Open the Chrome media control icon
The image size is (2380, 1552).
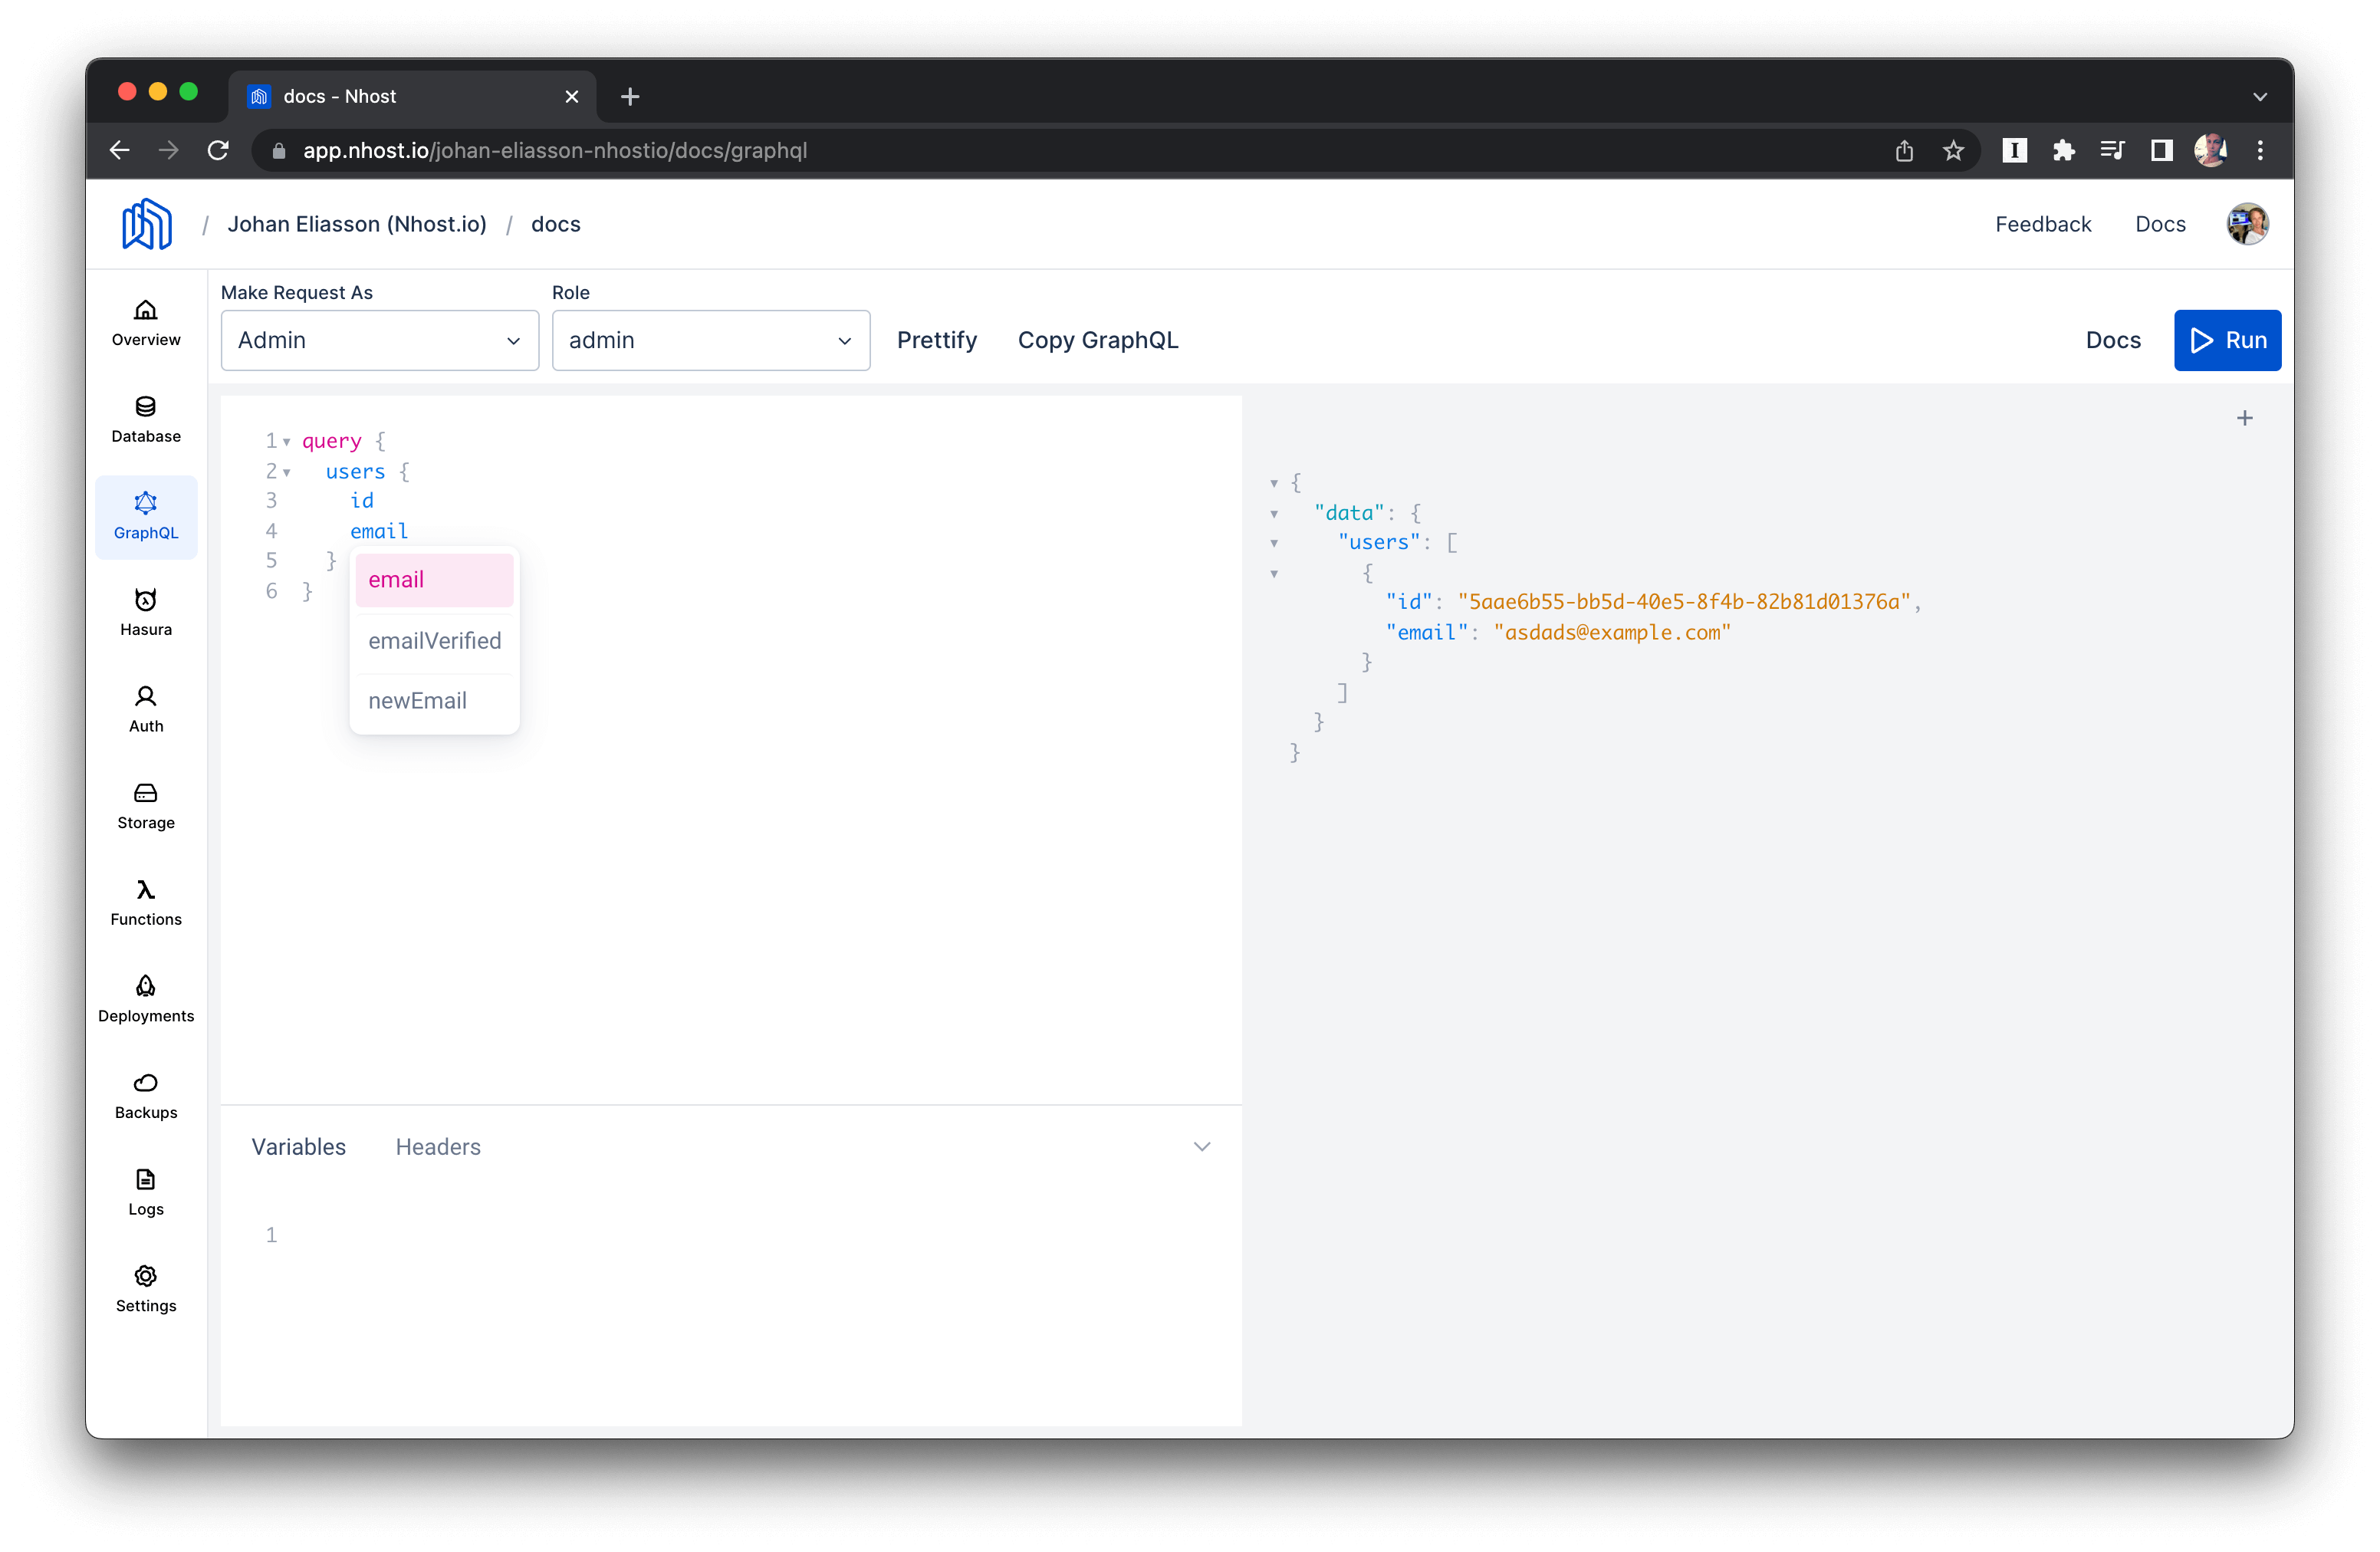click(2112, 150)
